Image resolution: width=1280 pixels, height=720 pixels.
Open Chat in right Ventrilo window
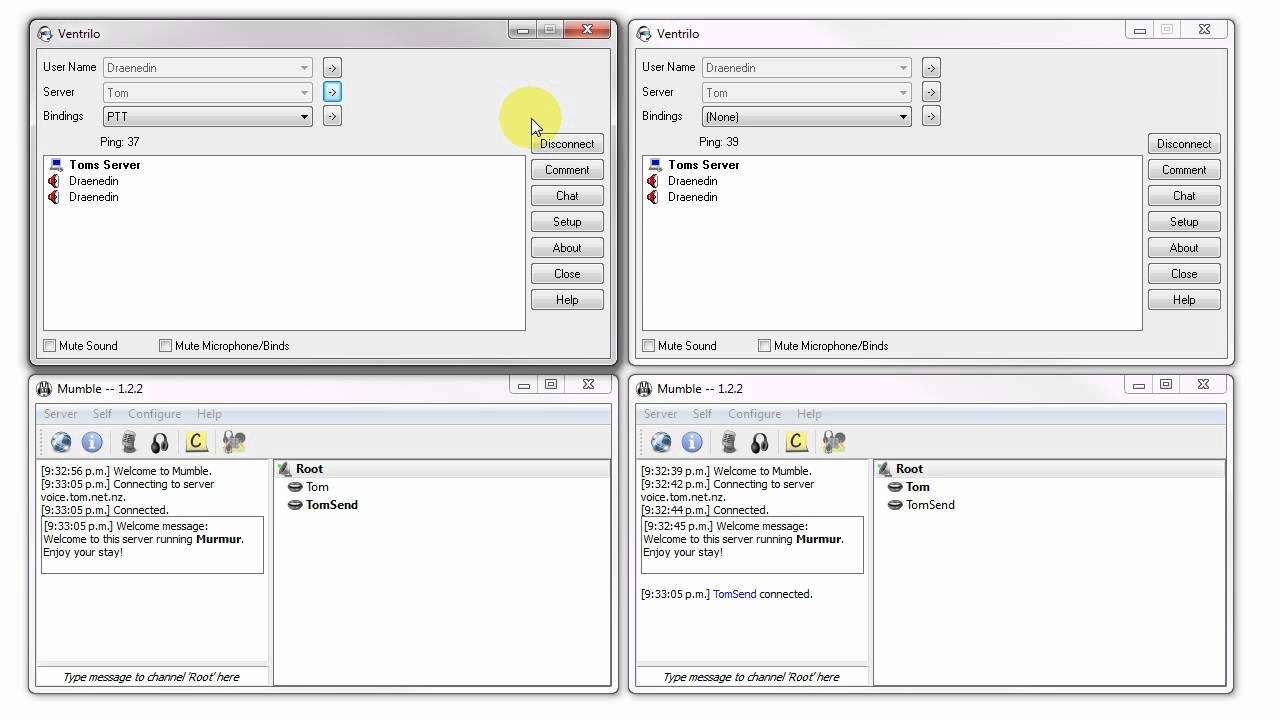(1184, 196)
